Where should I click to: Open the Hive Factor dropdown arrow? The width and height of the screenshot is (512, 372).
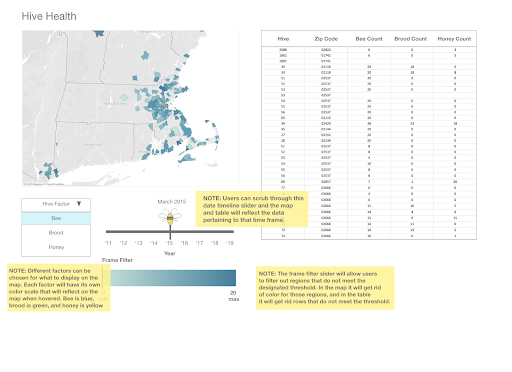pos(79,204)
